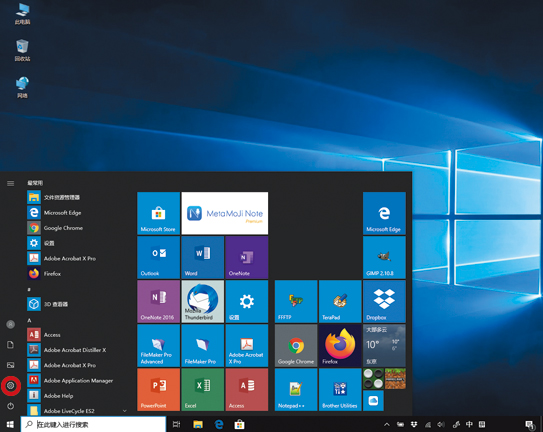Open the small tile with round game pieces
This screenshot has width=543, height=432.
373,379
